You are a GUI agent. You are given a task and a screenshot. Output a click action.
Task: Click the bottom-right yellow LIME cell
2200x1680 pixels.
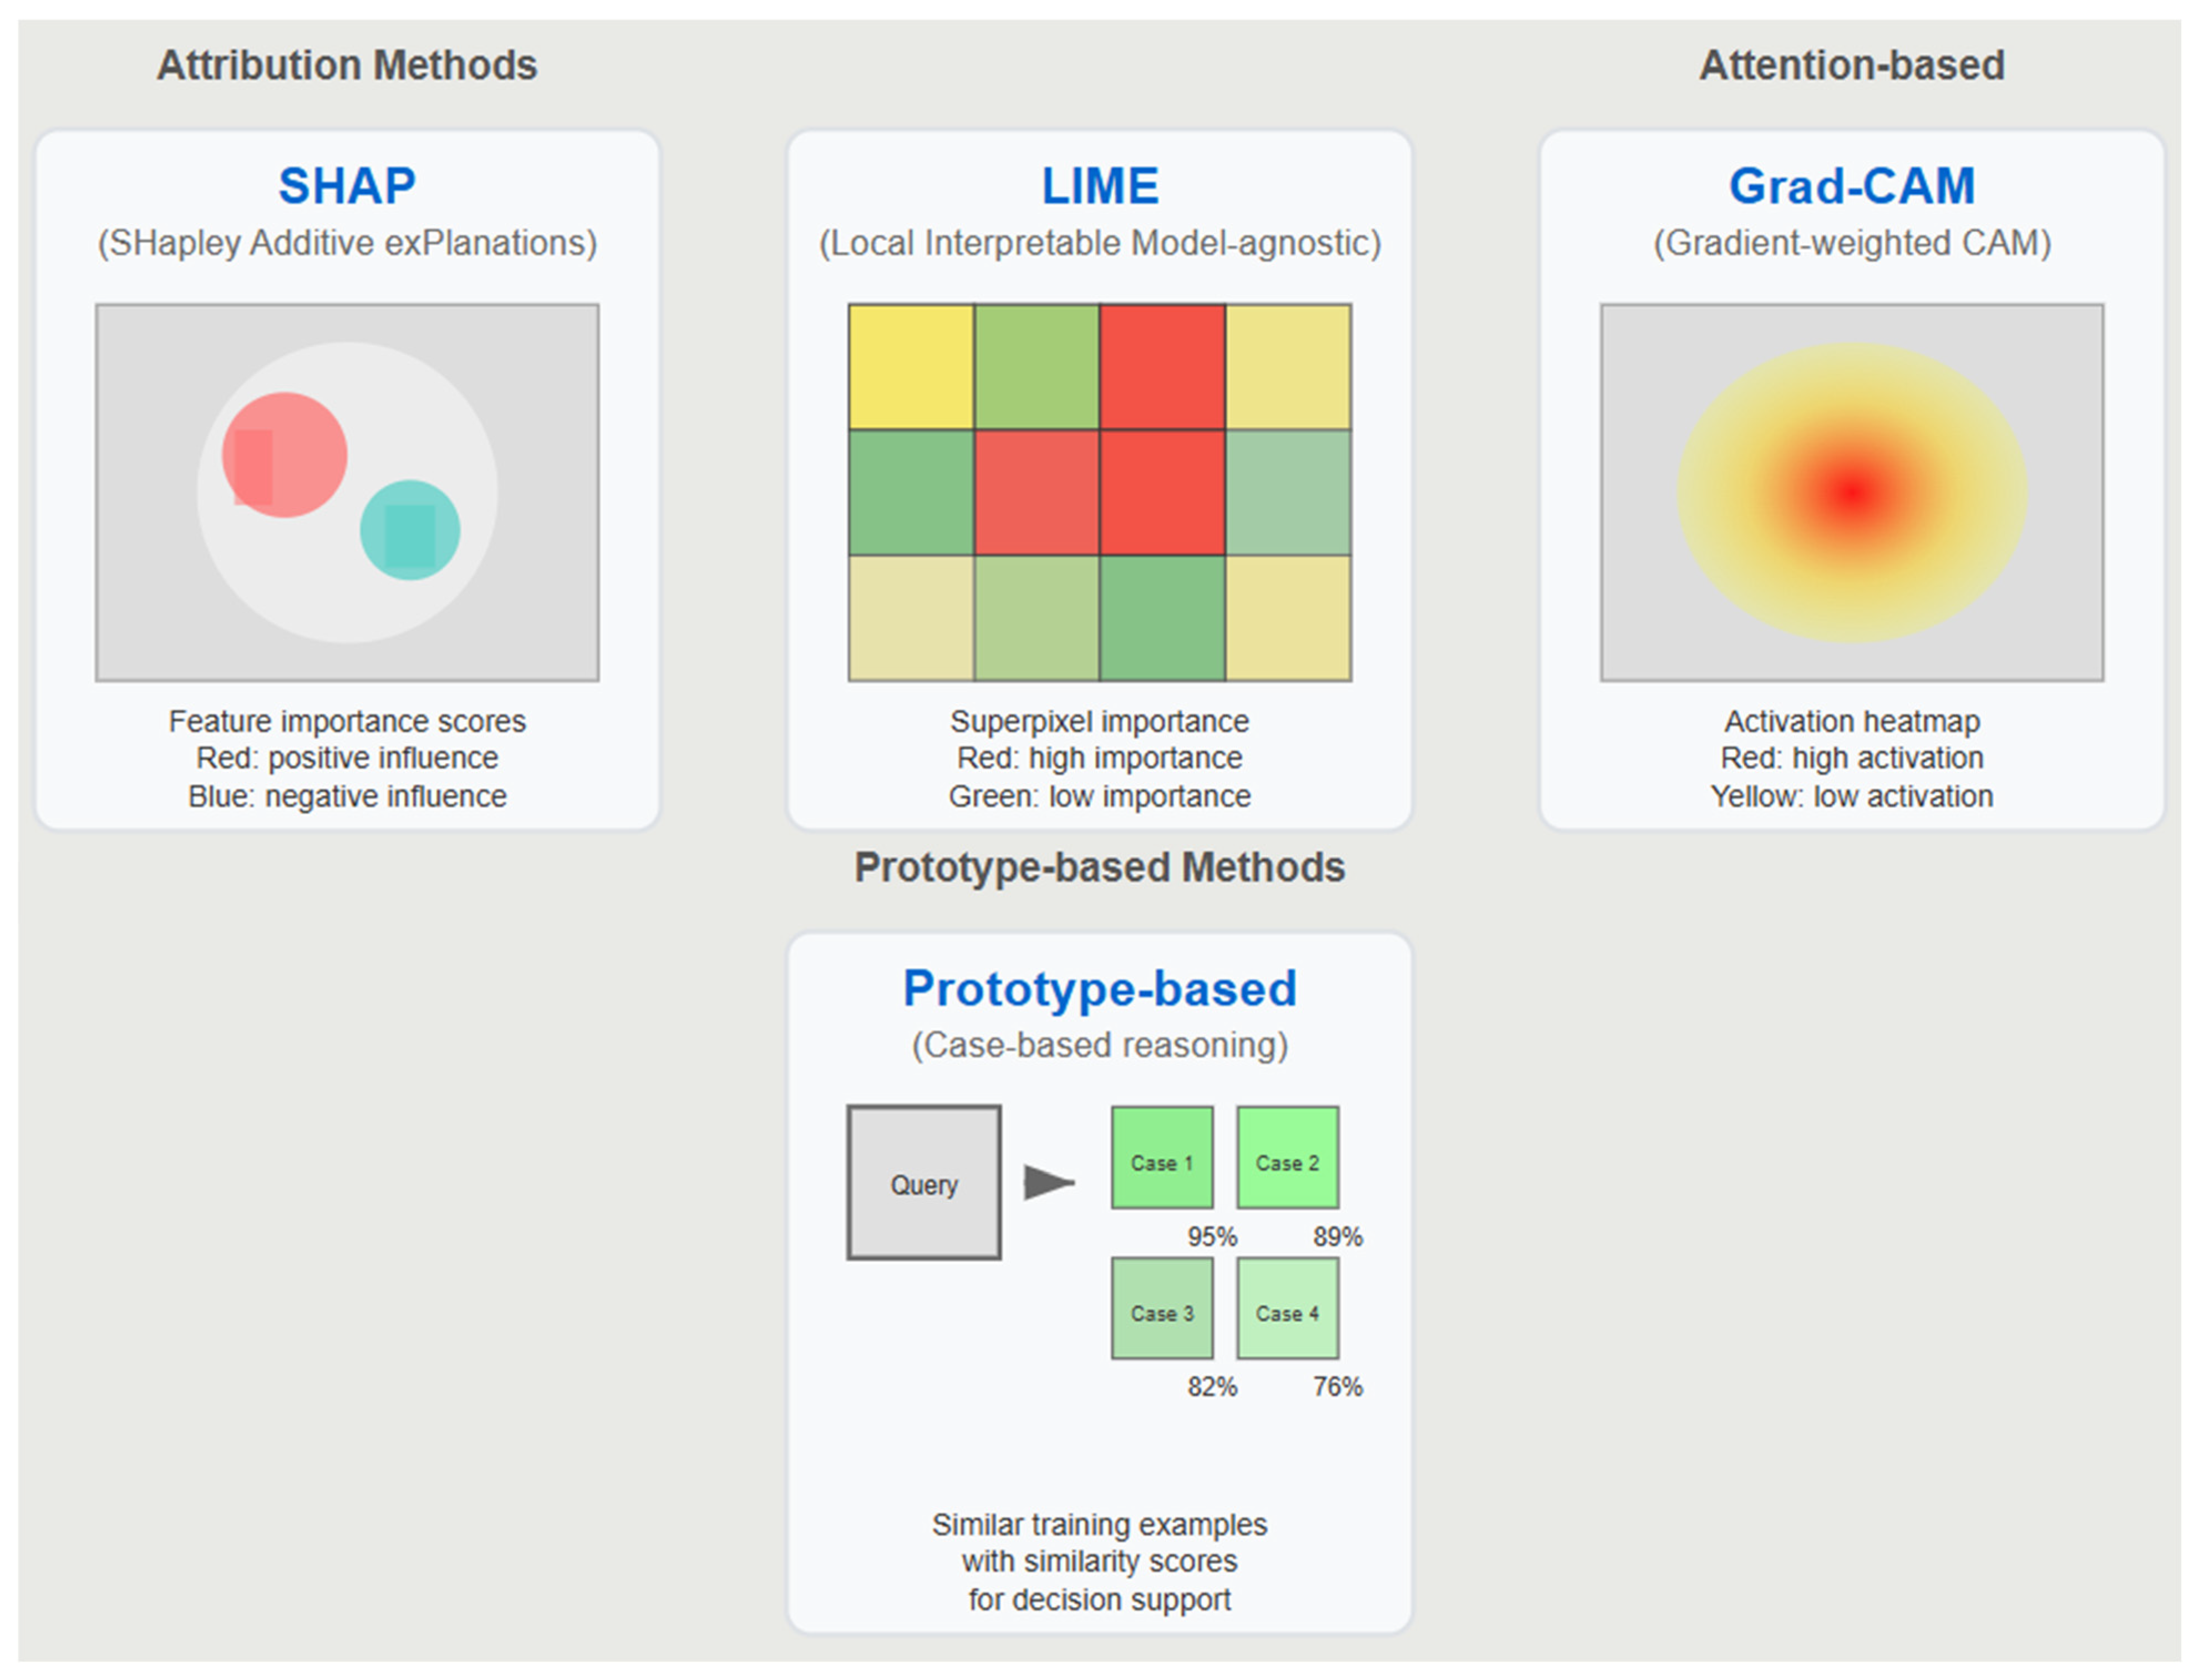(x=1289, y=618)
